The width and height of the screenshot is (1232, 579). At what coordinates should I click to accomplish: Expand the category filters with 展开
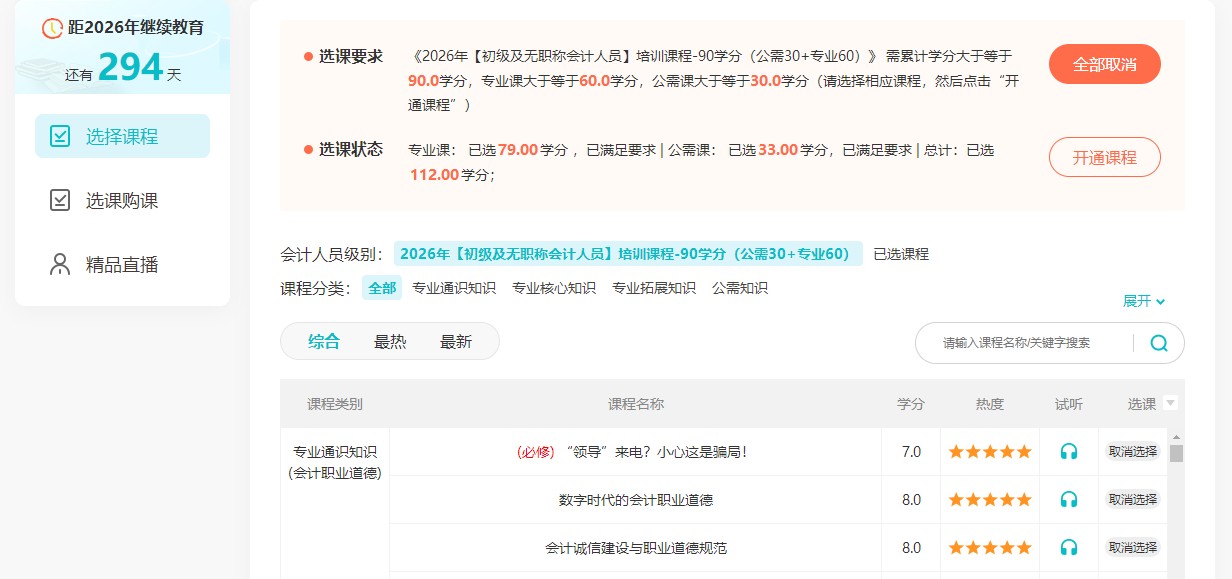(1144, 301)
